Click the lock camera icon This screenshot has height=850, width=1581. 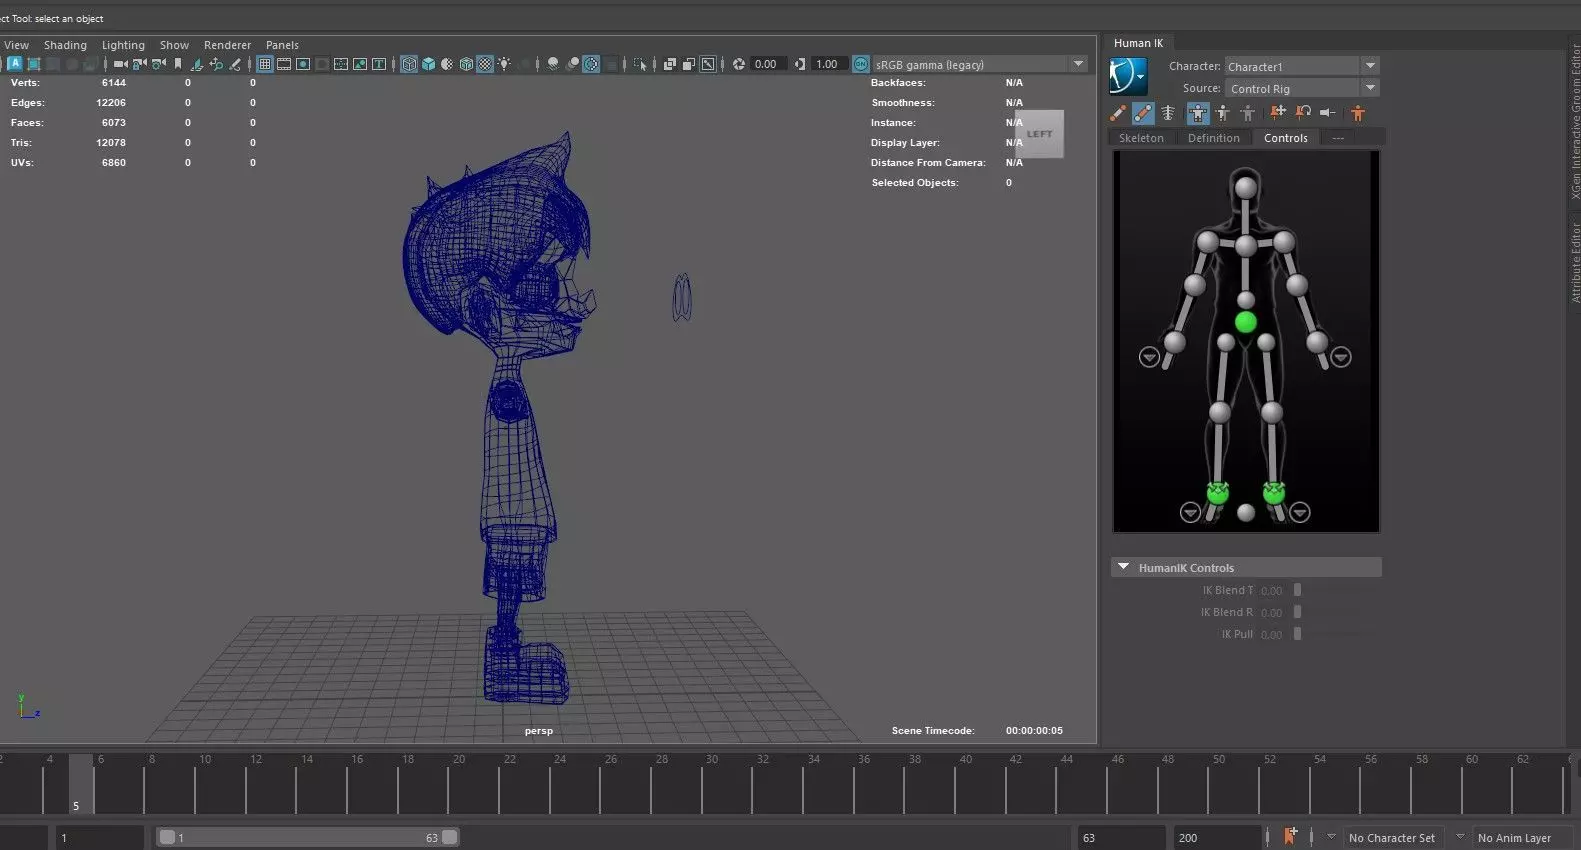coord(139,64)
